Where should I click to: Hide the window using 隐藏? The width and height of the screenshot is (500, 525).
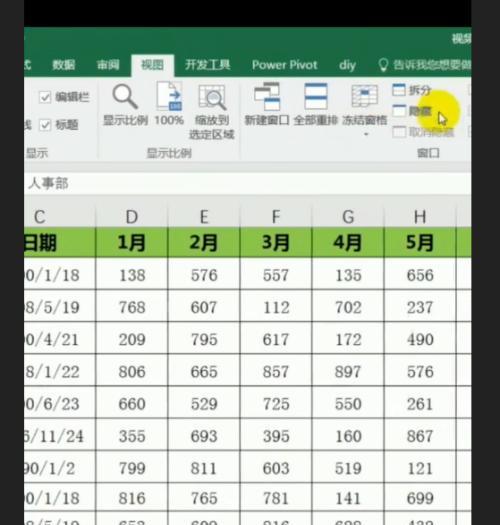(x=412, y=111)
